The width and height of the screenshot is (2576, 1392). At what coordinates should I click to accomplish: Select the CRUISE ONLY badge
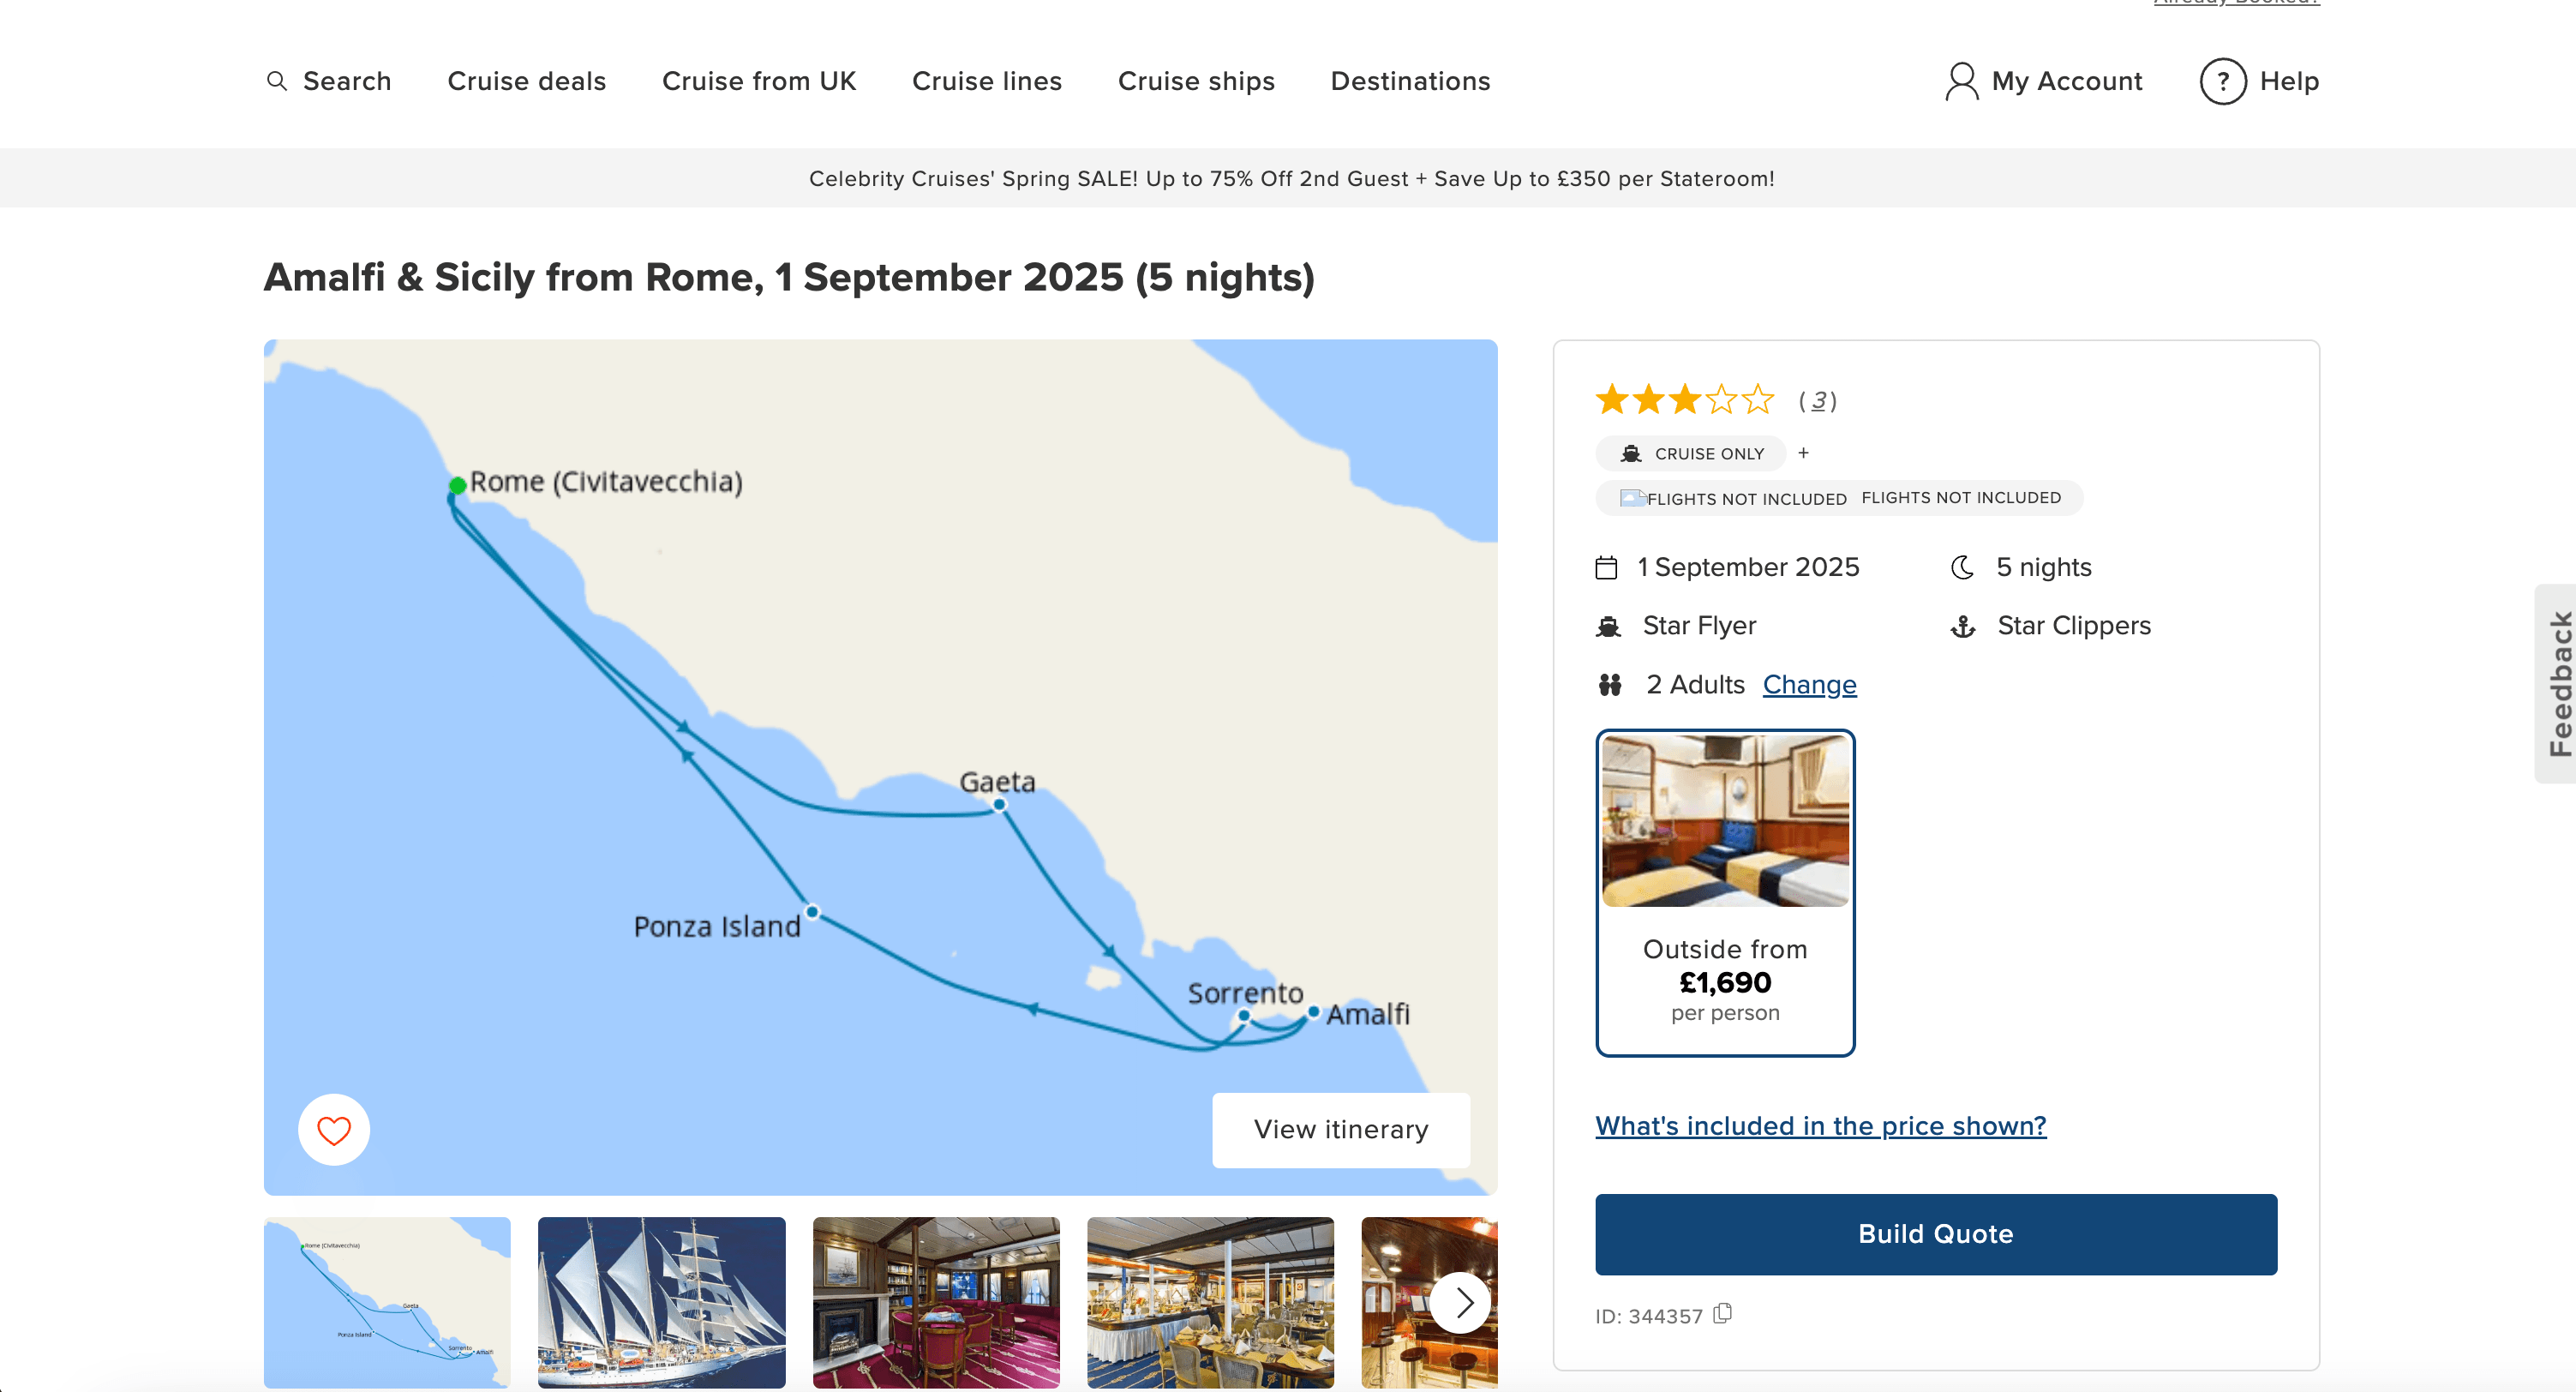(x=1690, y=453)
